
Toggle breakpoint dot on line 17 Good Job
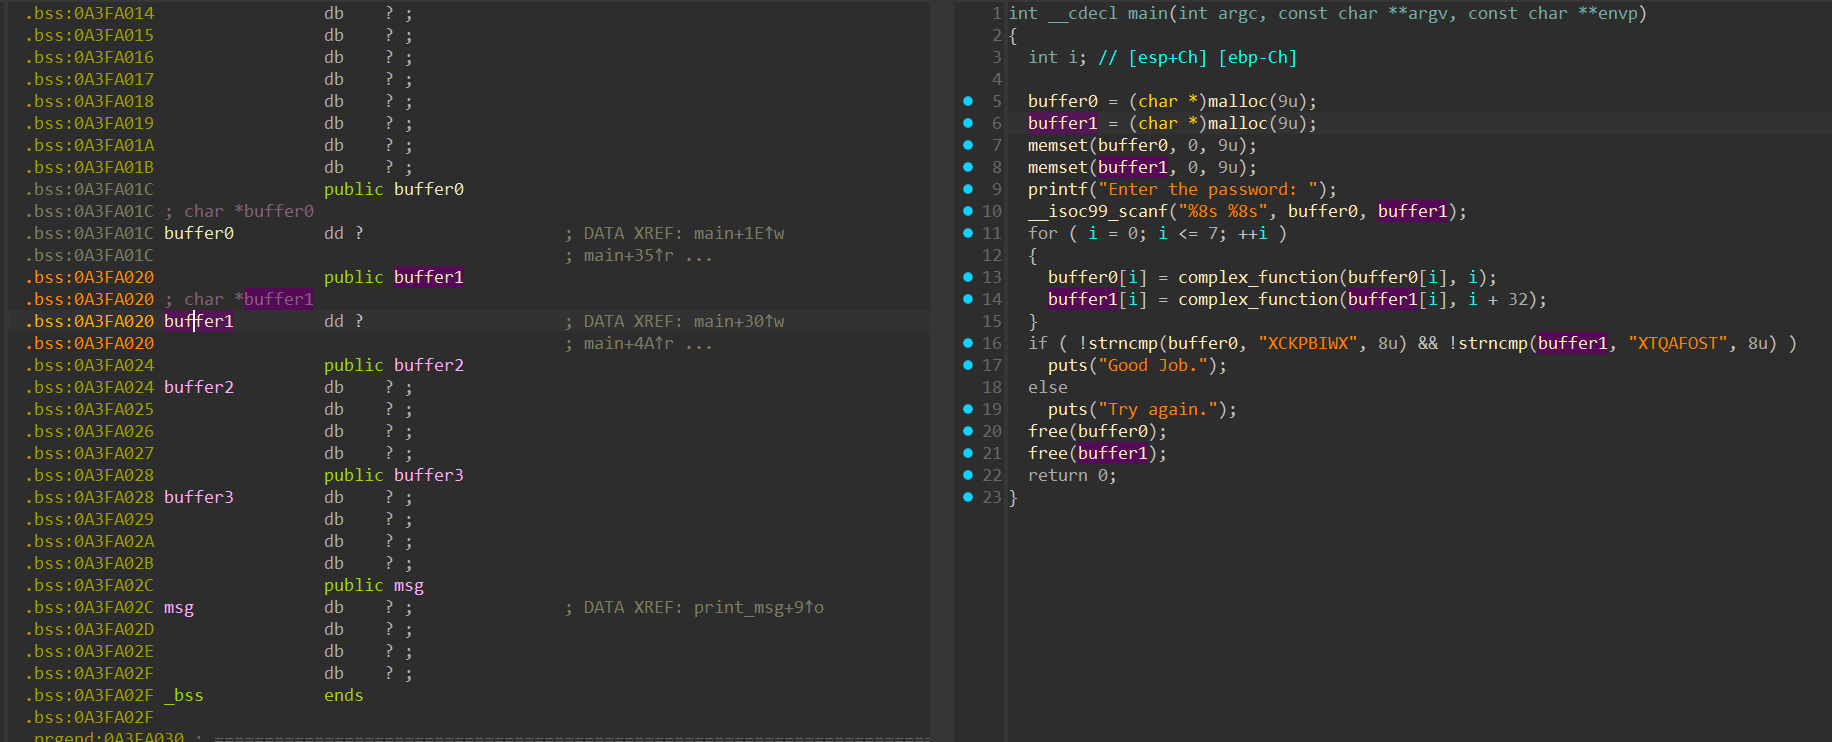coord(968,365)
